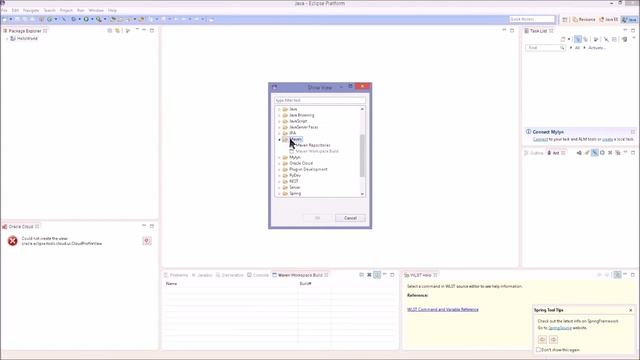Select the Maven folder in the dialog
640x360 pixels.
pyautogui.click(x=296, y=139)
